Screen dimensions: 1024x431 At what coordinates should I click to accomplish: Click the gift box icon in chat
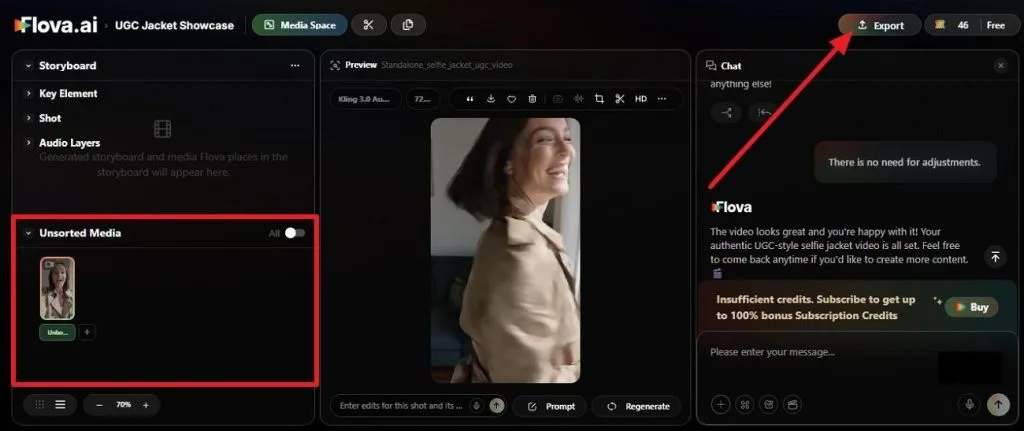point(769,405)
